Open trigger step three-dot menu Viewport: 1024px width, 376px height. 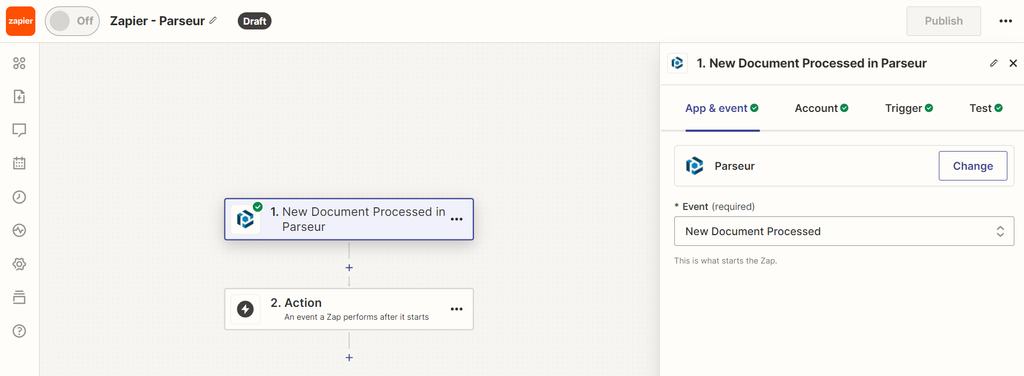(x=456, y=219)
